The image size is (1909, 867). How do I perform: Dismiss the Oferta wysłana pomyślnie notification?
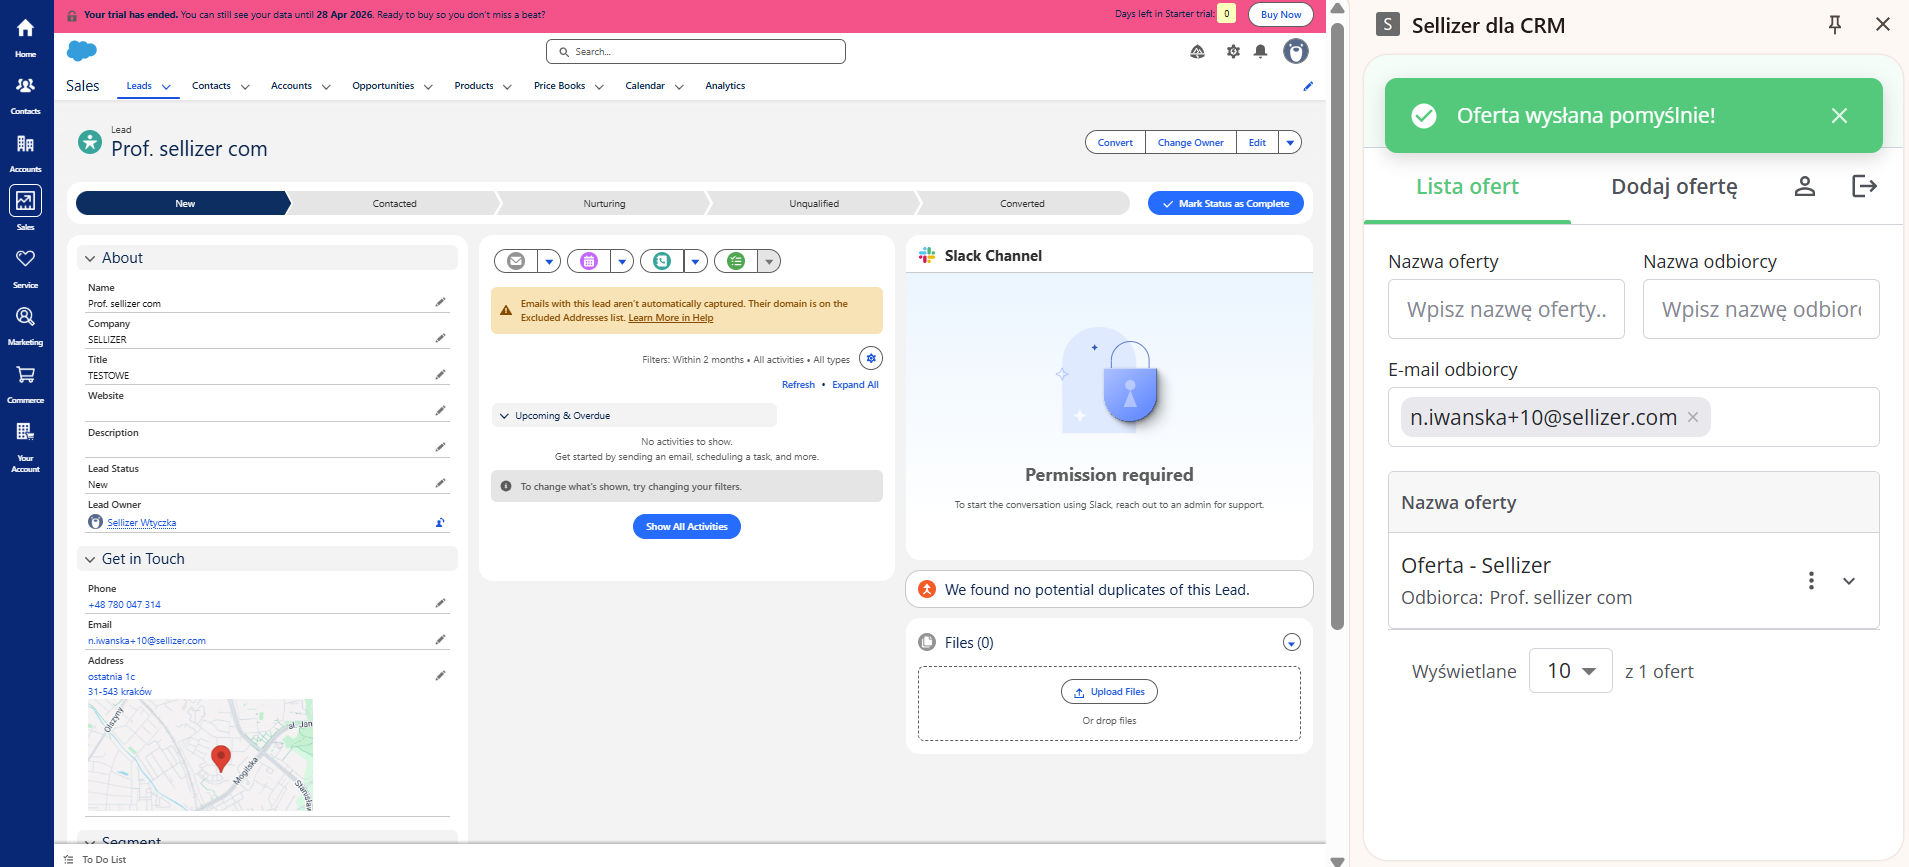(x=1838, y=116)
